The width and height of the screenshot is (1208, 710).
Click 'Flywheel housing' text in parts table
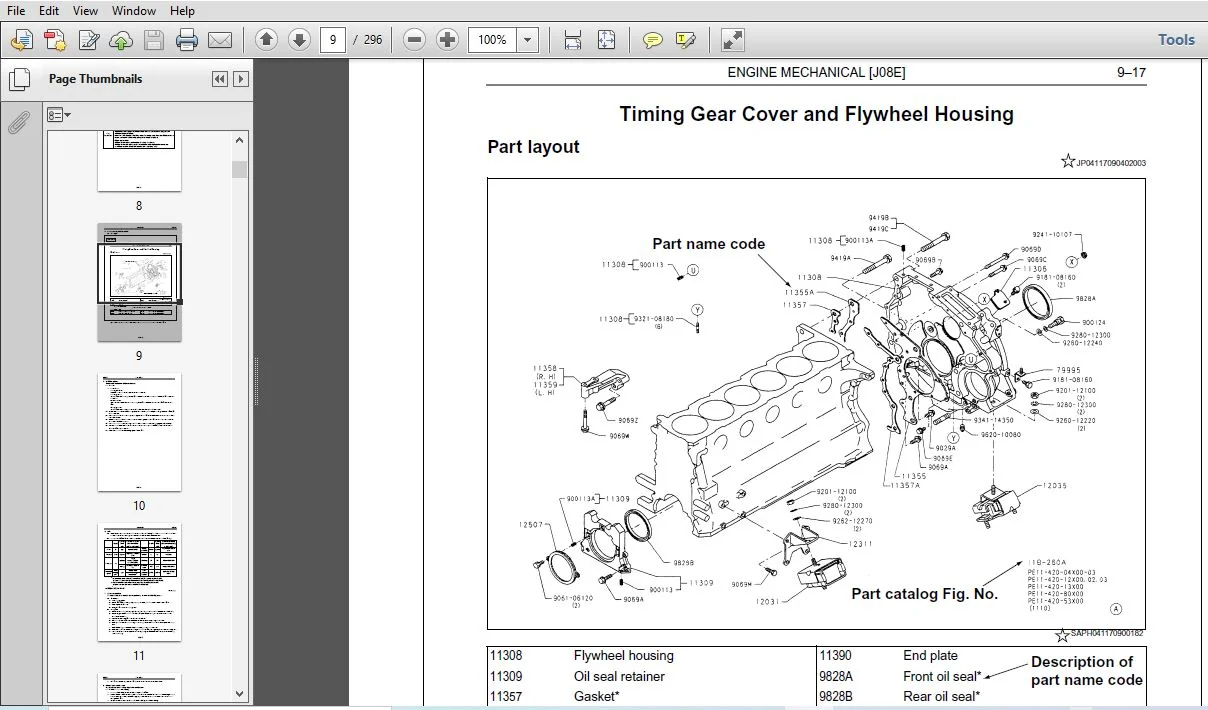point(623,656)
